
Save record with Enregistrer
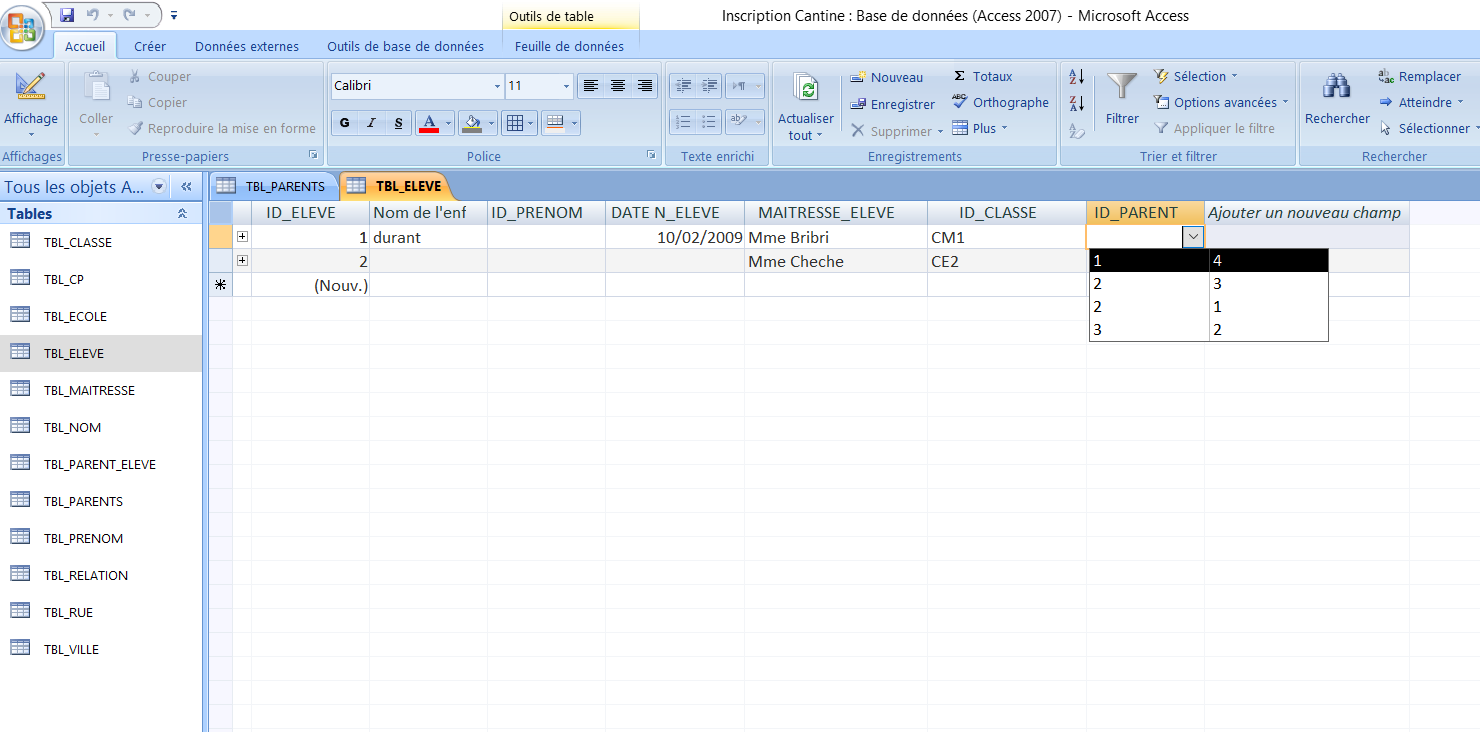[892, 104]
